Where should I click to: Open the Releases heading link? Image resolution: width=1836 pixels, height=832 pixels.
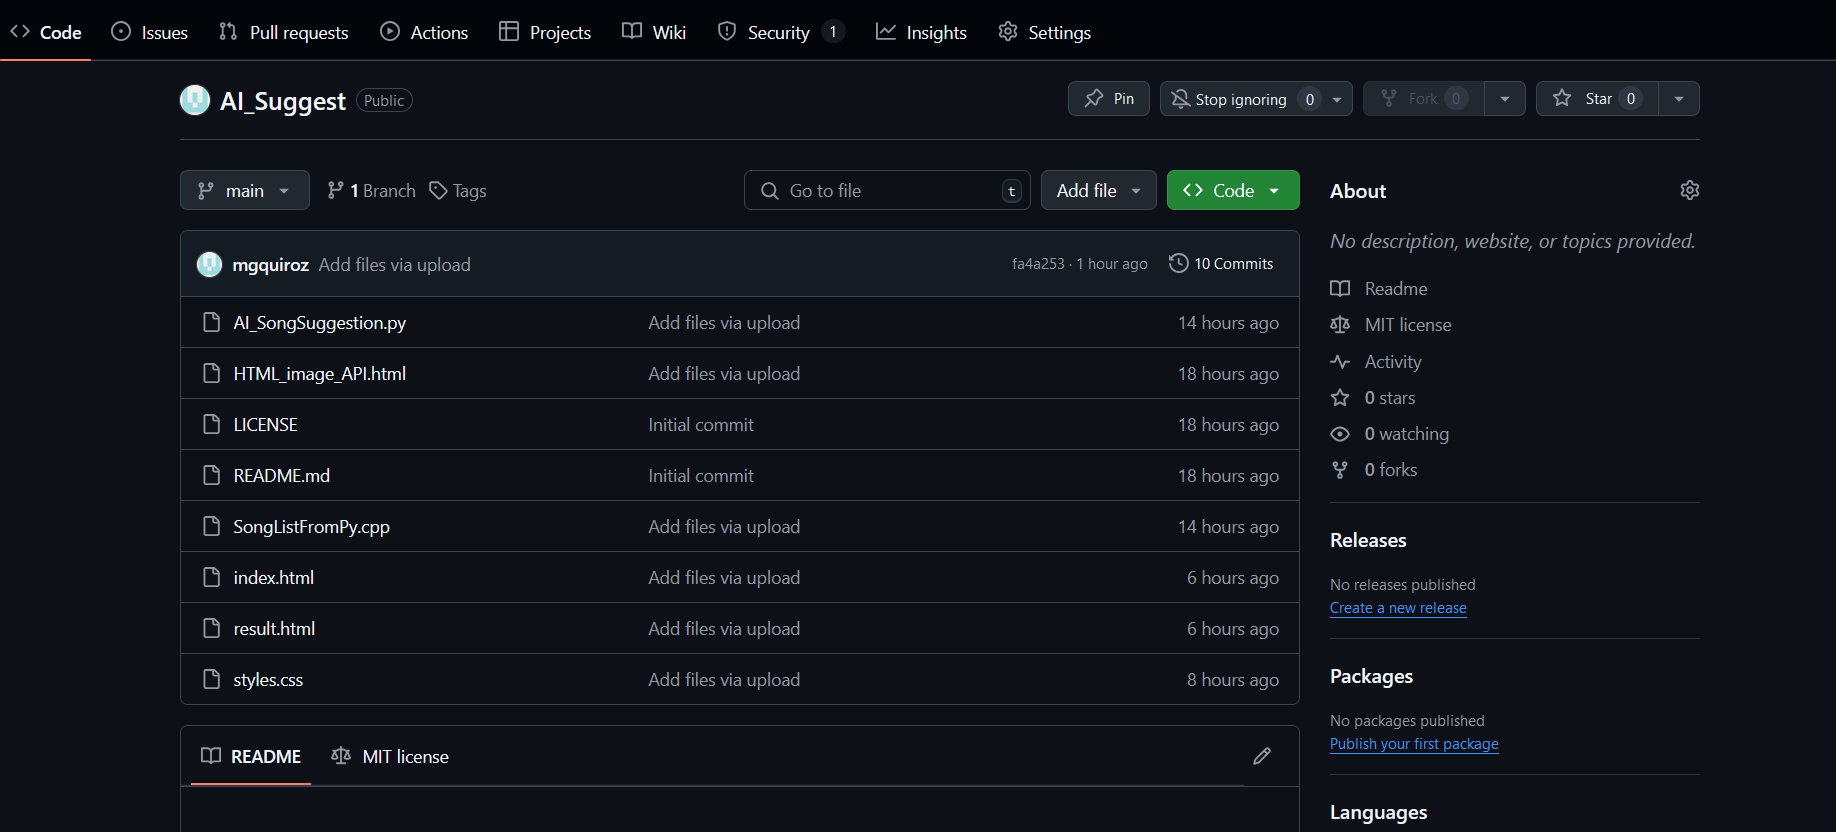tap(1368, 540)
